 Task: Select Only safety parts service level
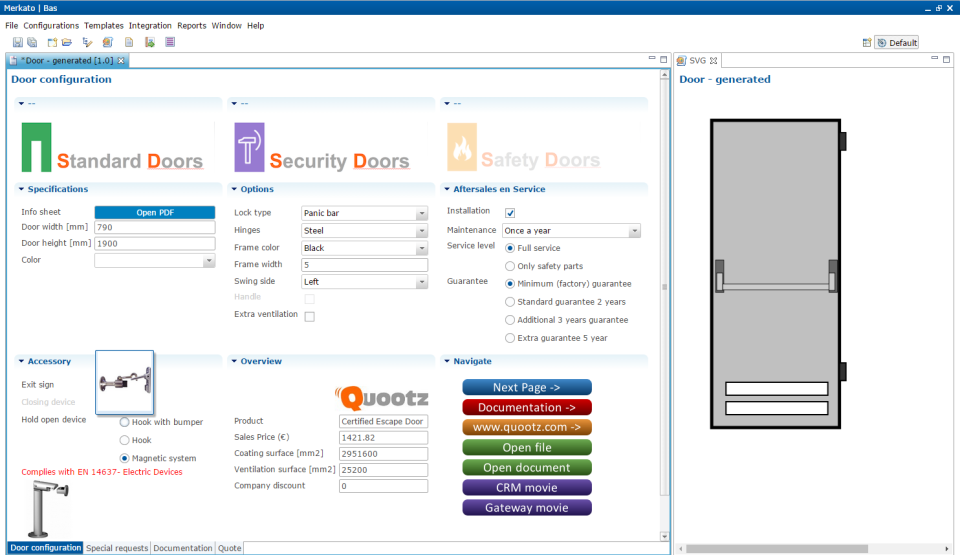point(510,266)
